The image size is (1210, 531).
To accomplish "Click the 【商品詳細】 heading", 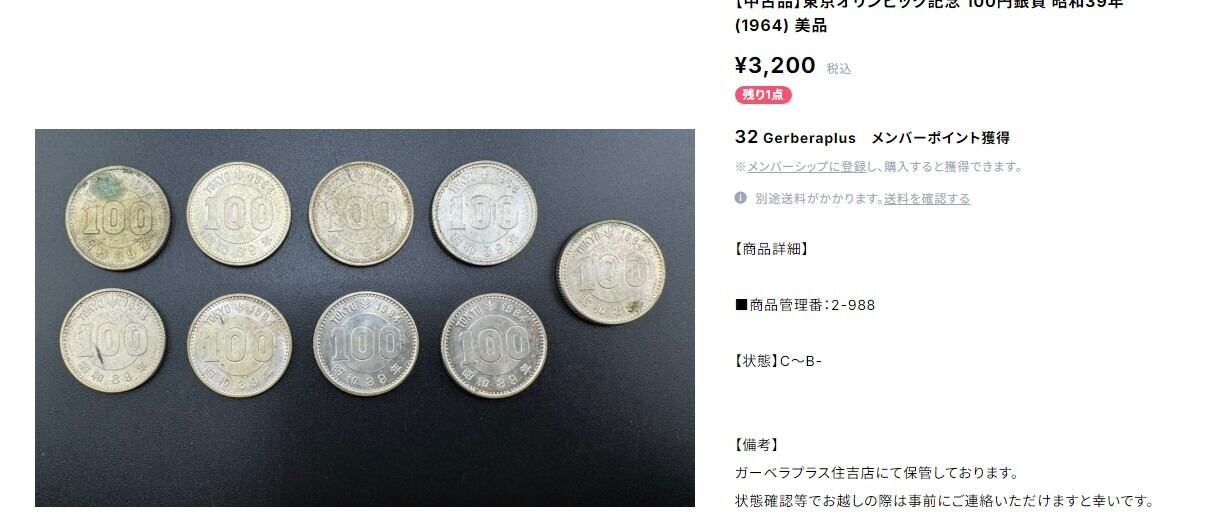I will pos(771,249).
